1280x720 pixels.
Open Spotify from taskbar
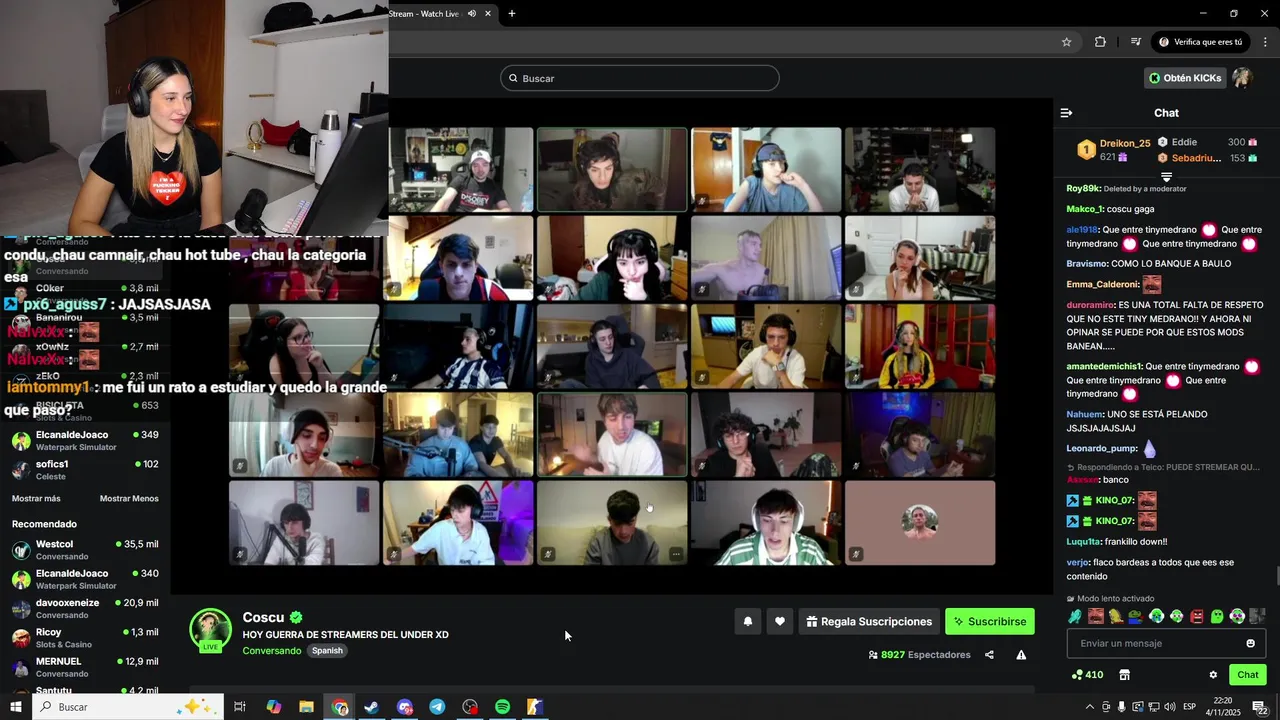pyautogui.click(x=502, y=707)
